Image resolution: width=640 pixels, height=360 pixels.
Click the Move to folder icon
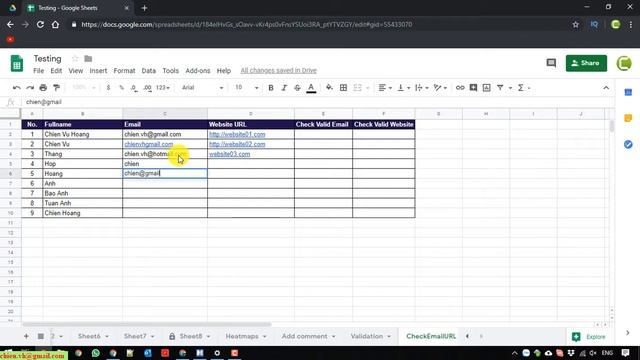(x=88, y=59)
